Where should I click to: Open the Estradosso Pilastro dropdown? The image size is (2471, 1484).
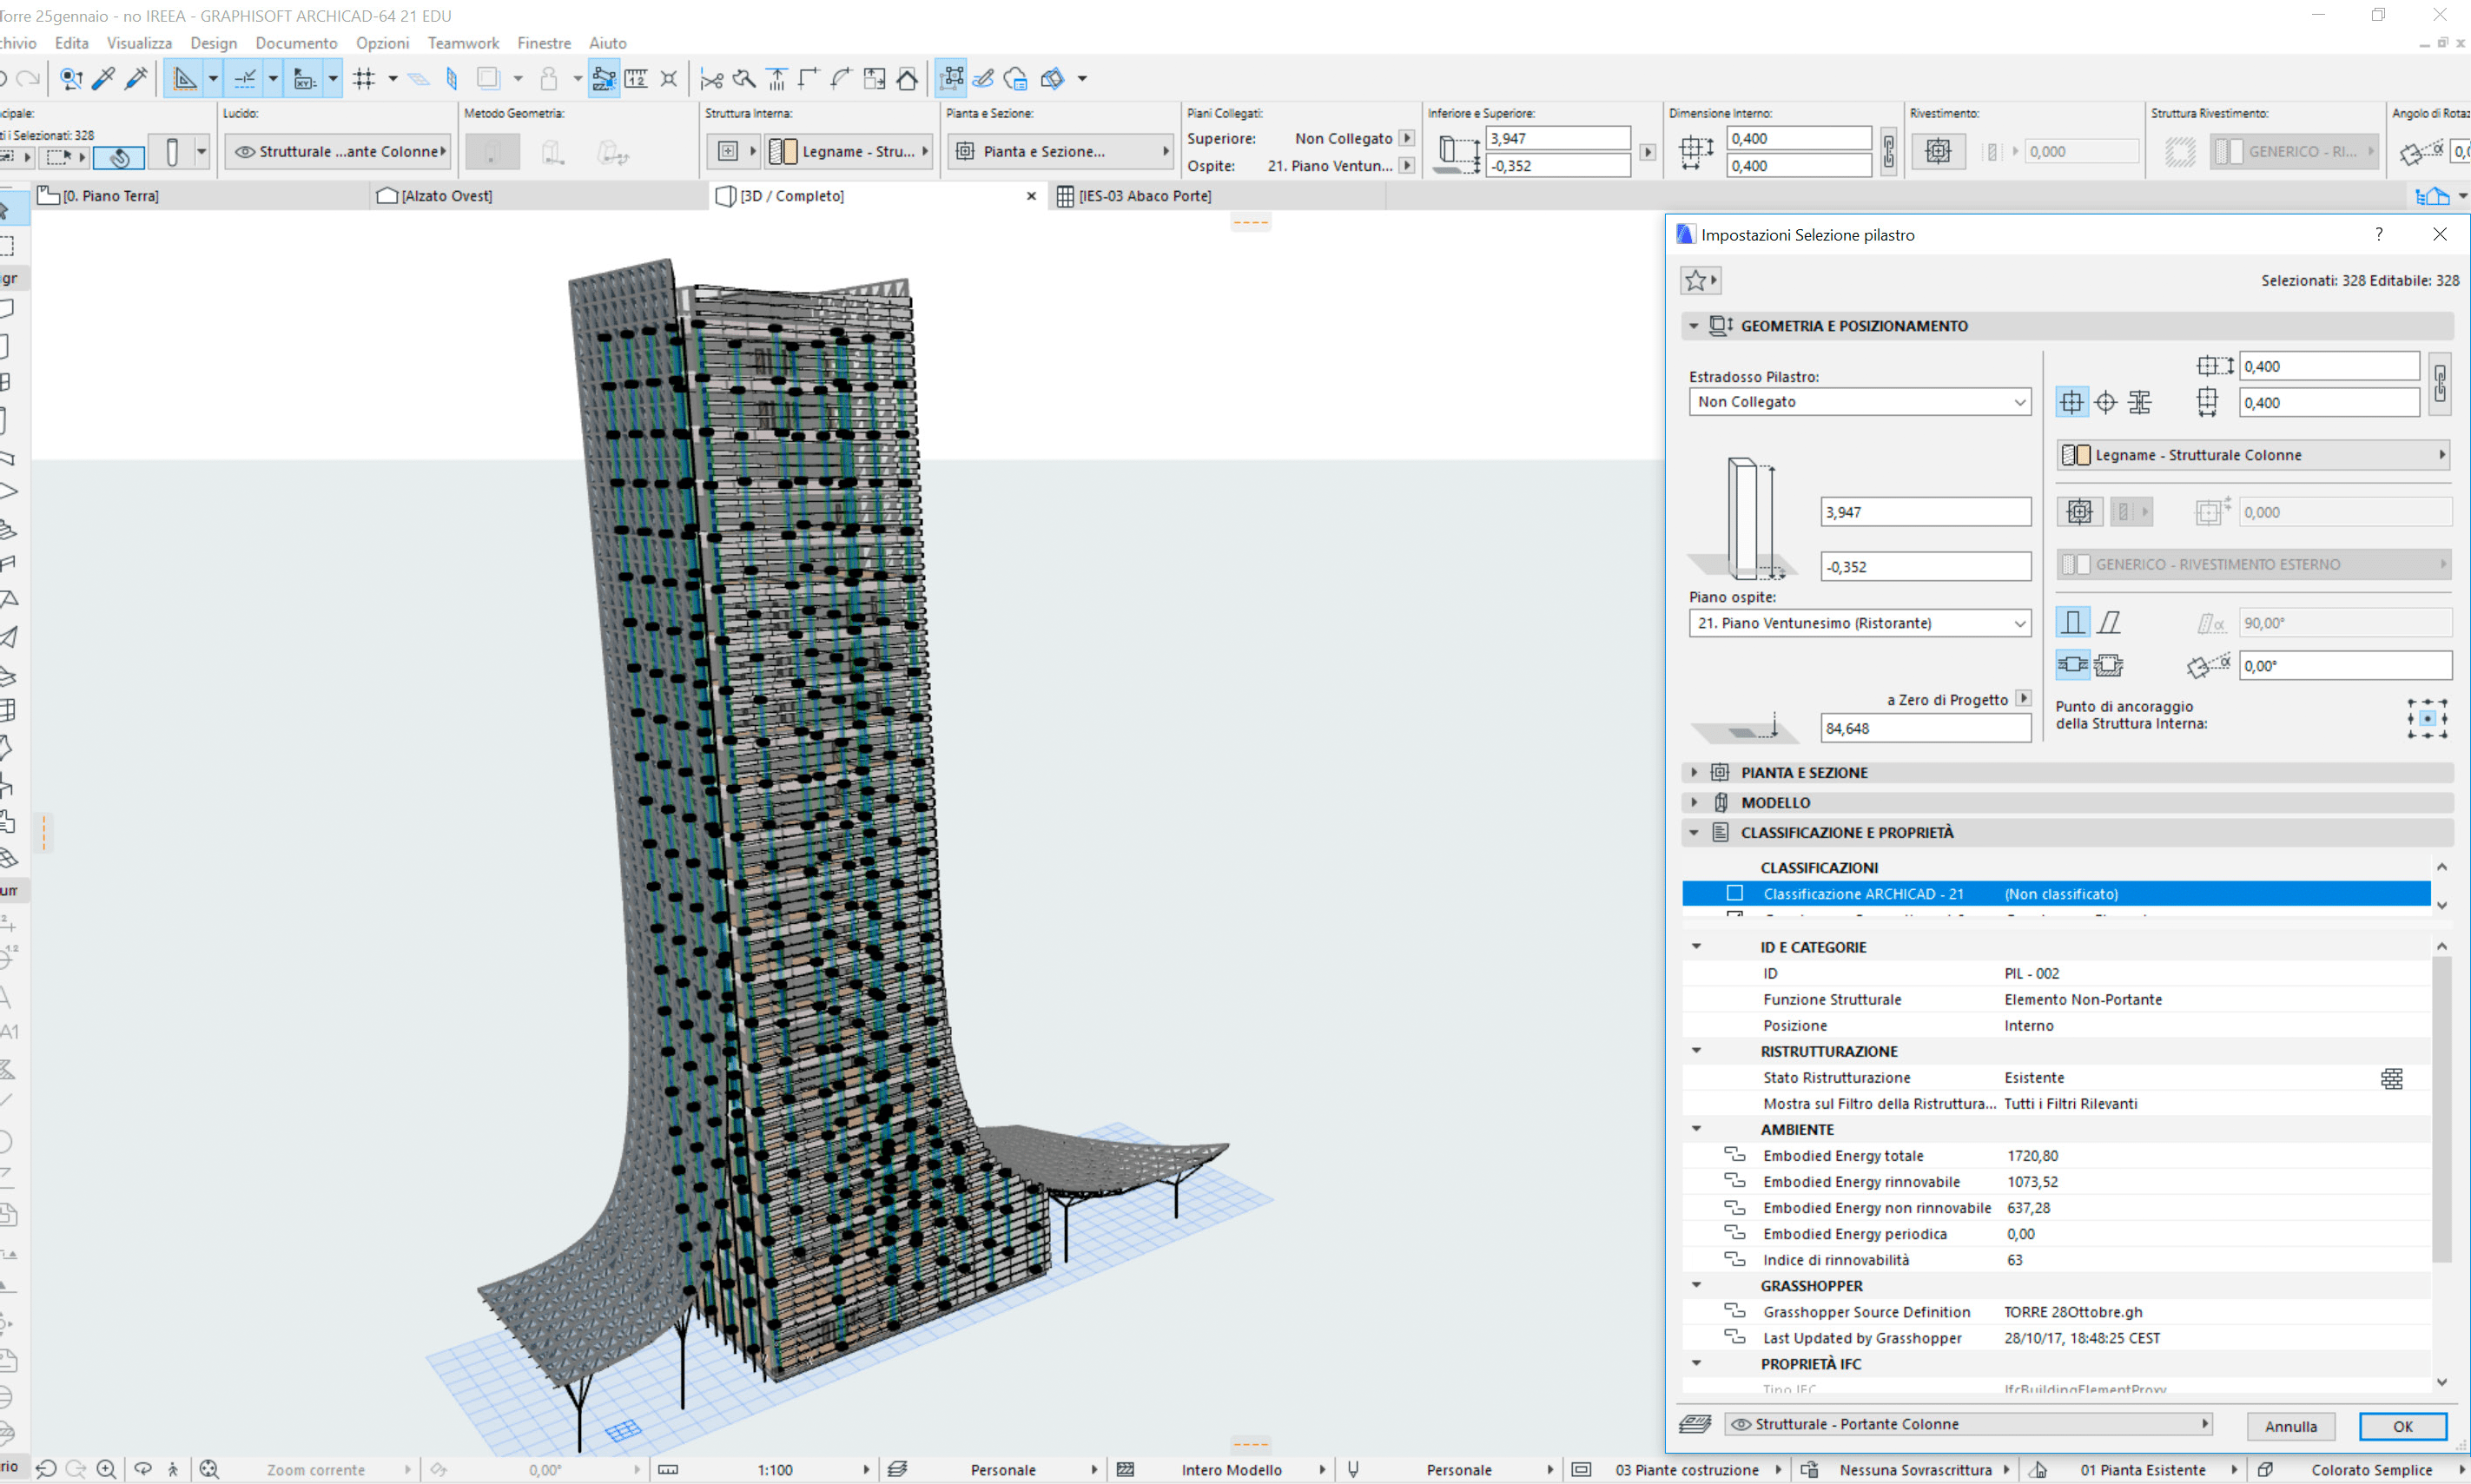pyautogui.click(x=1860, y=402)
